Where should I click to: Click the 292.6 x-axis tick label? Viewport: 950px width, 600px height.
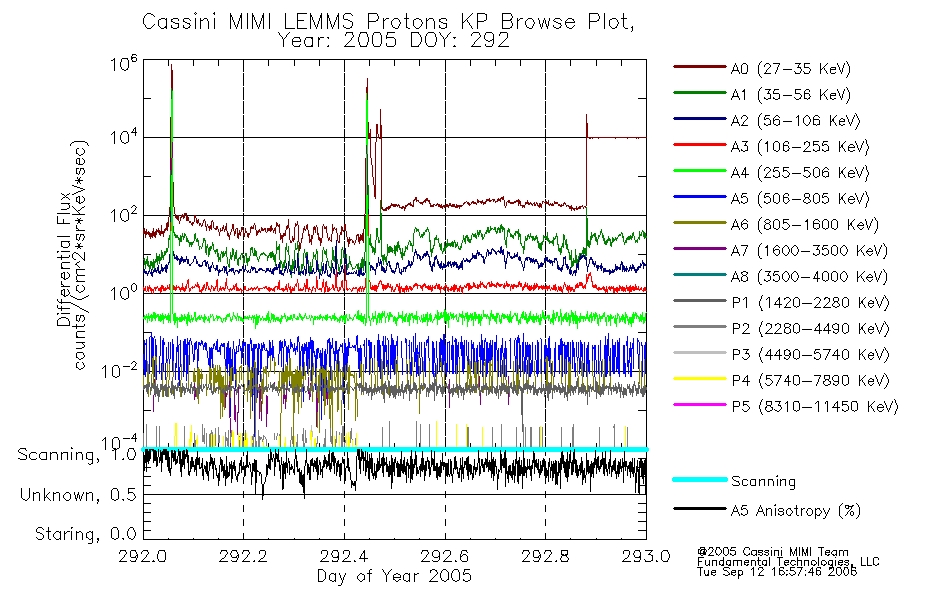(445, 556)
